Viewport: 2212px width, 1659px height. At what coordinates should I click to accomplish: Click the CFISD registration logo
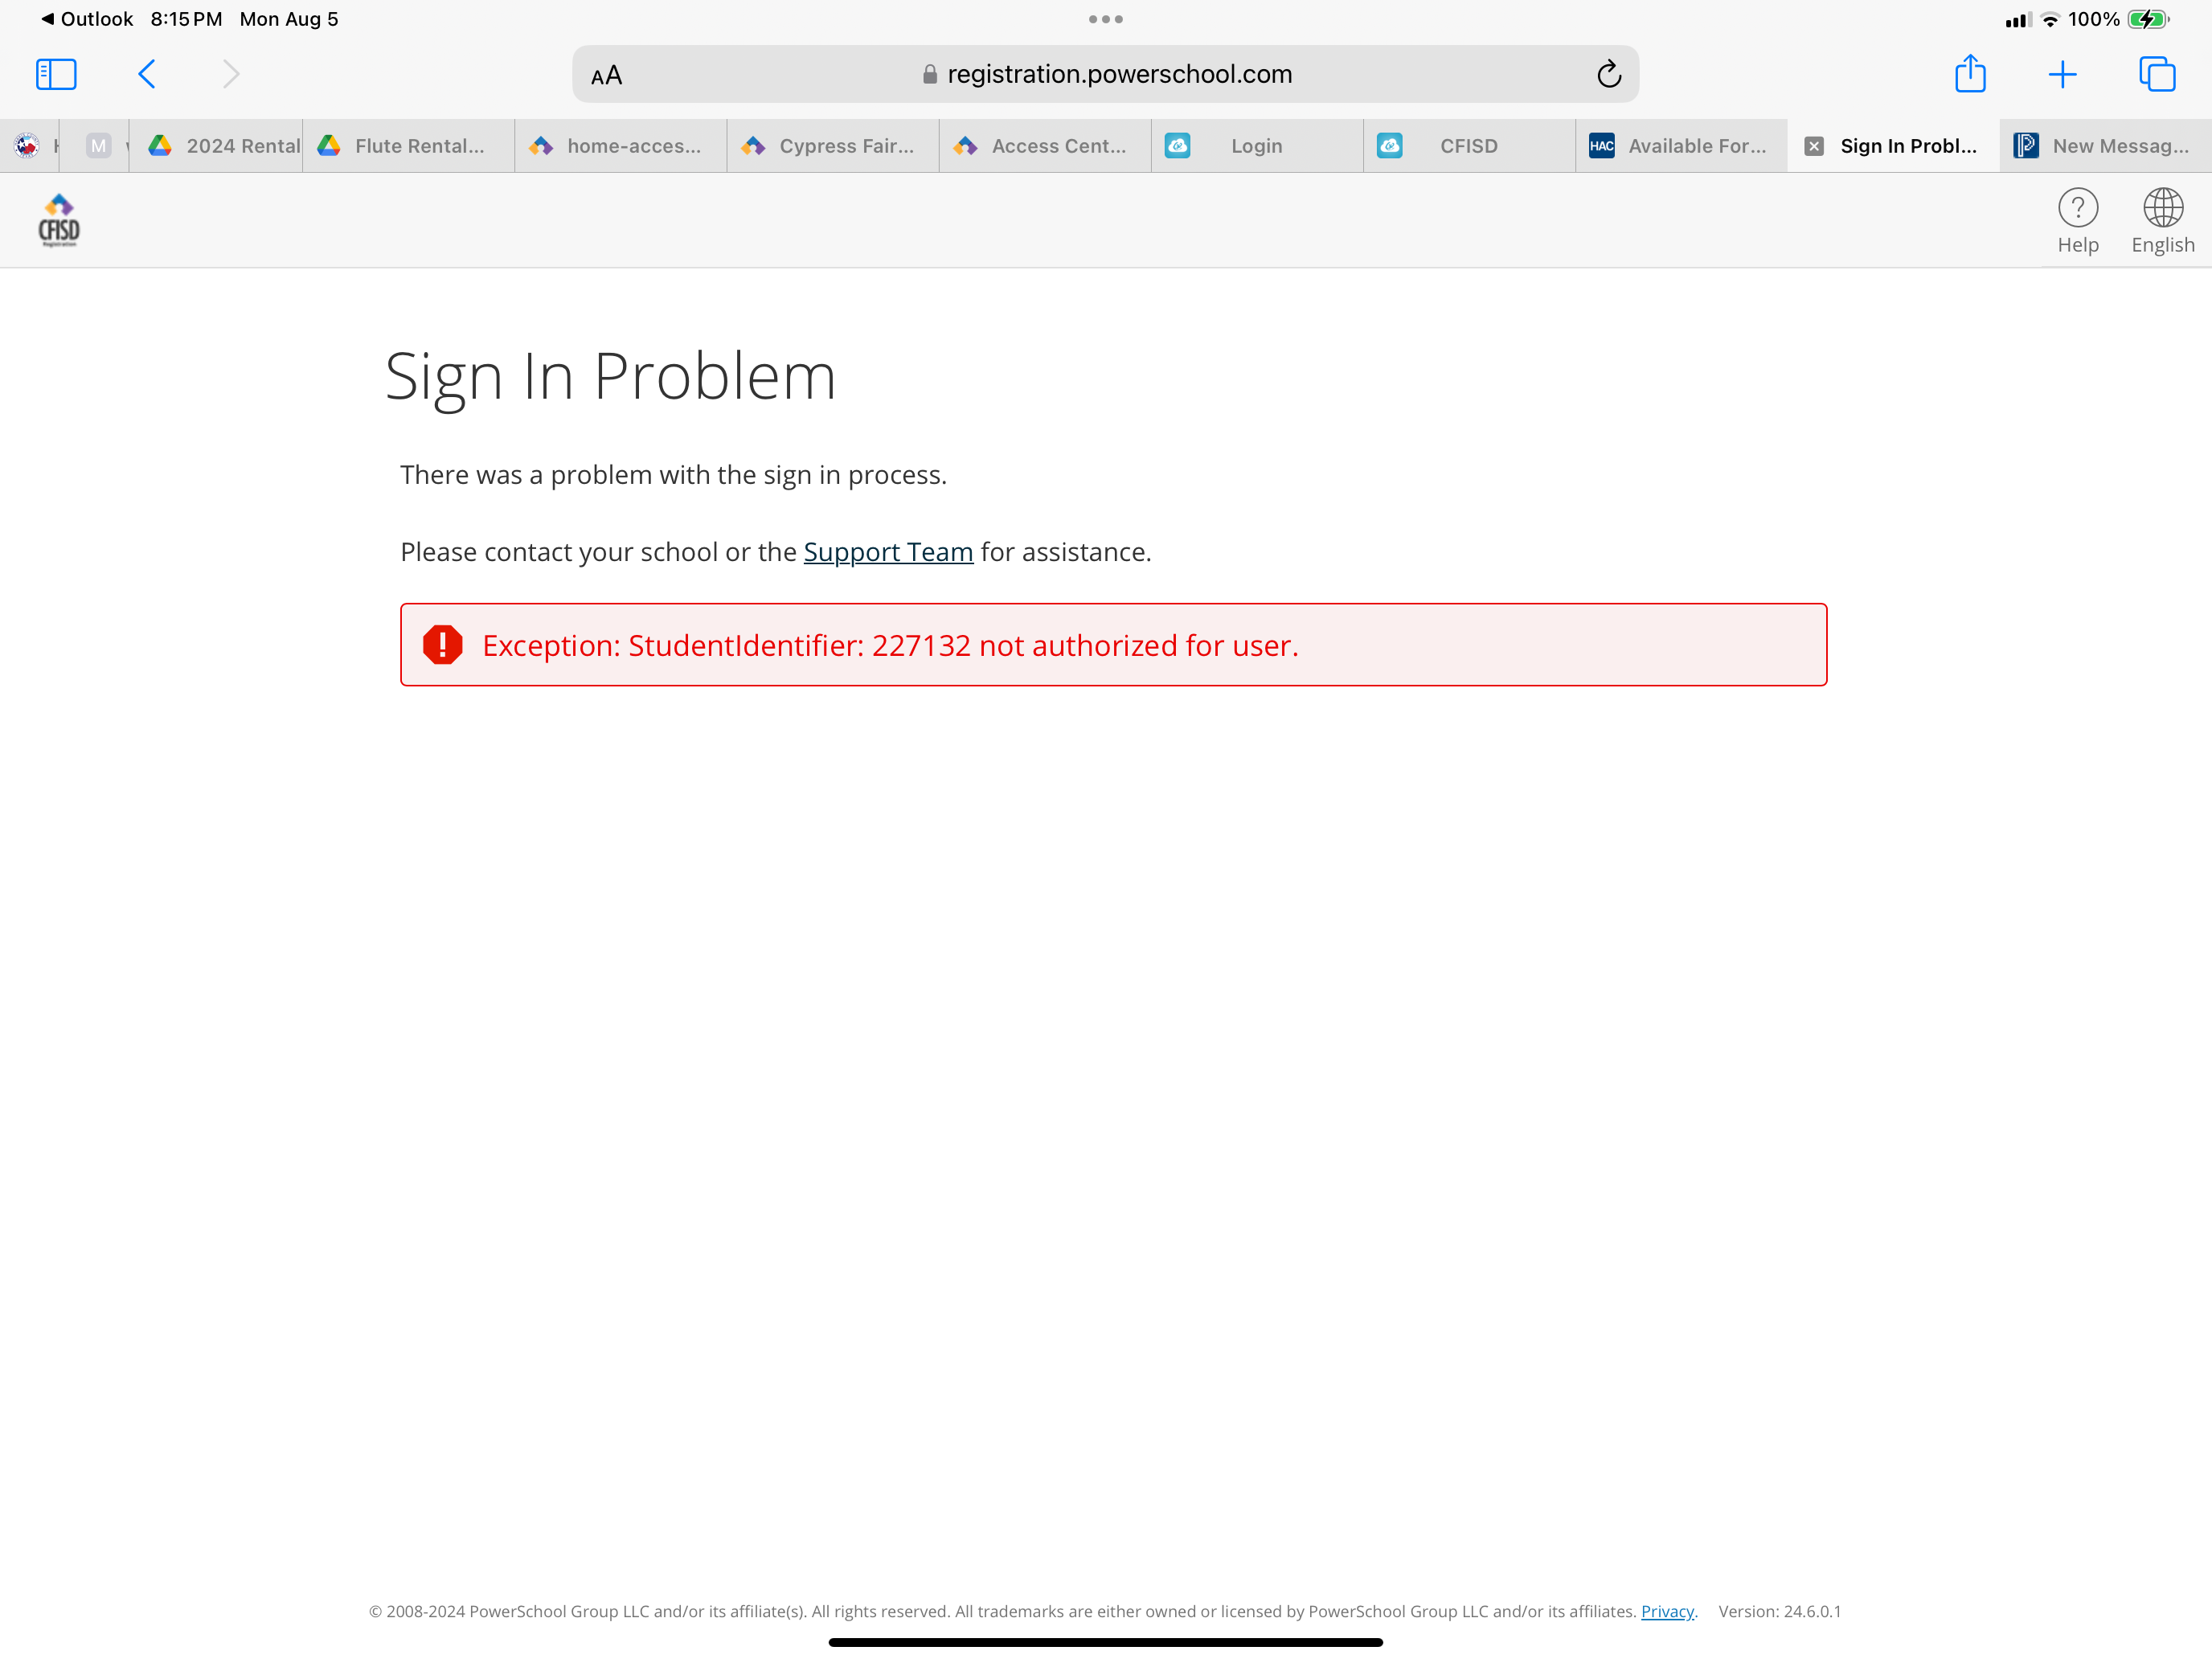[x=59, y=219]
